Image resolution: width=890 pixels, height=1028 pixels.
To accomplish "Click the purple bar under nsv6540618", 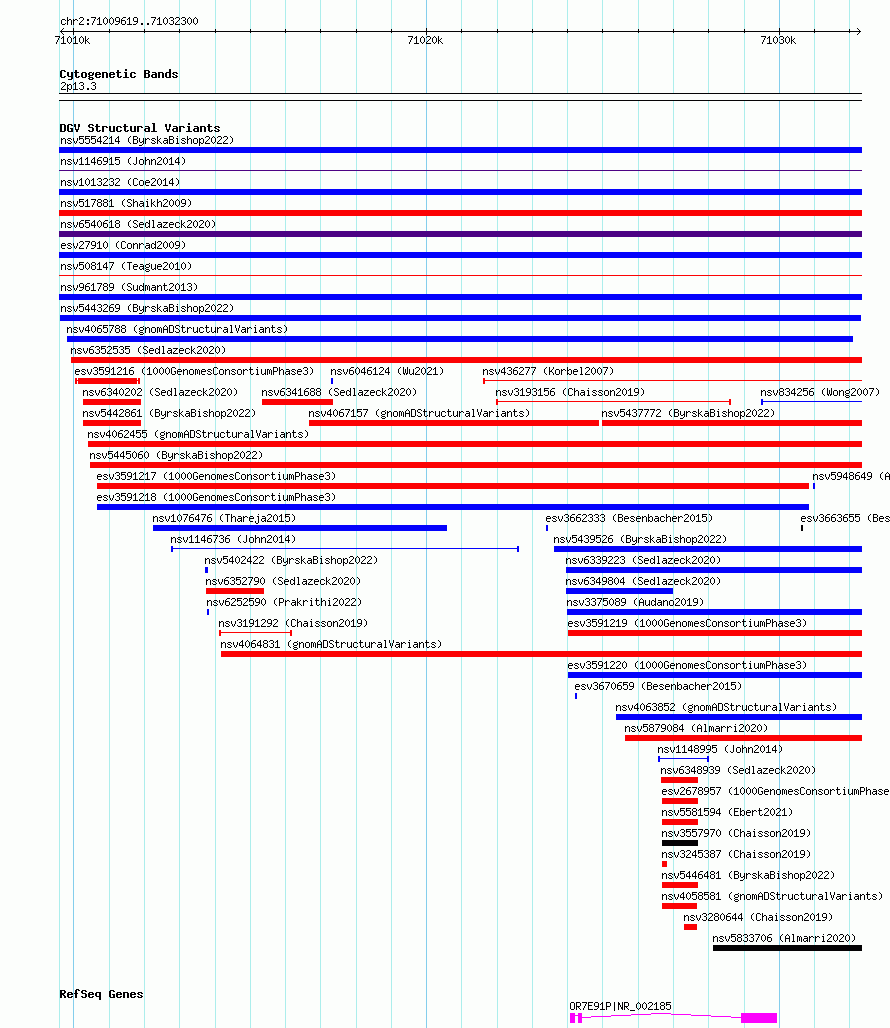I will 461,234.
